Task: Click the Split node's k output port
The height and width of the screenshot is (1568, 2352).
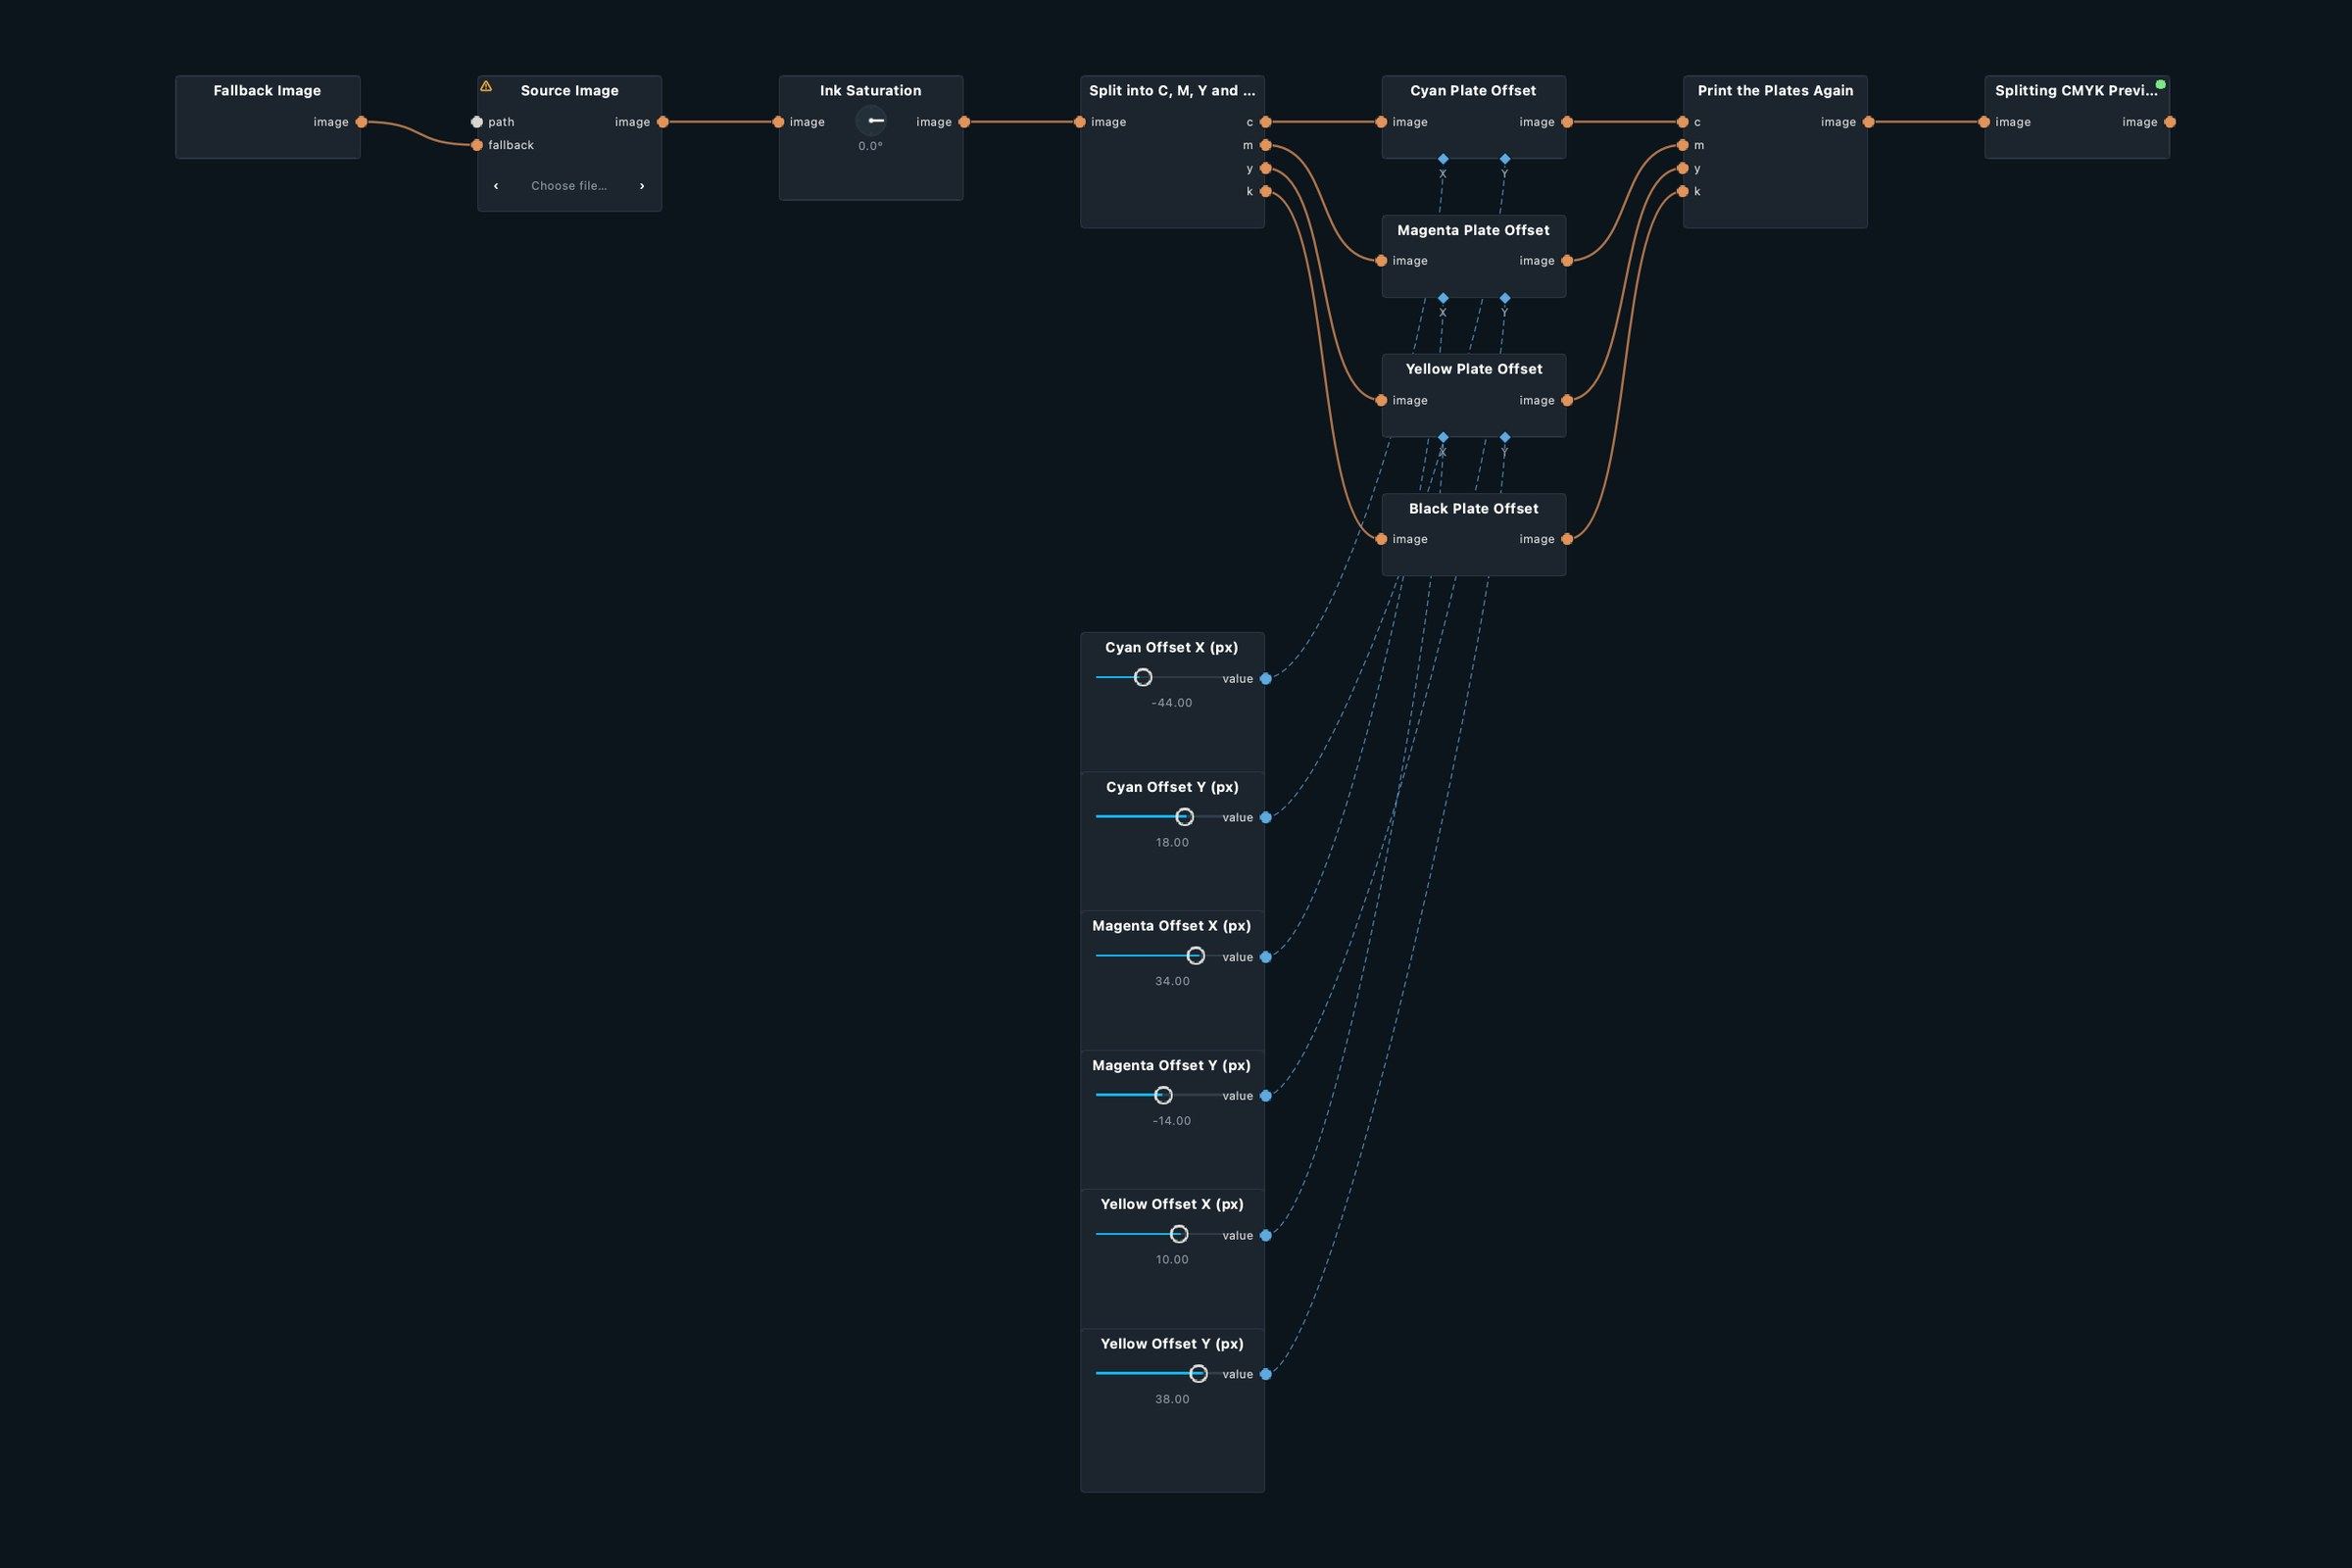Action: point(1266,191)
